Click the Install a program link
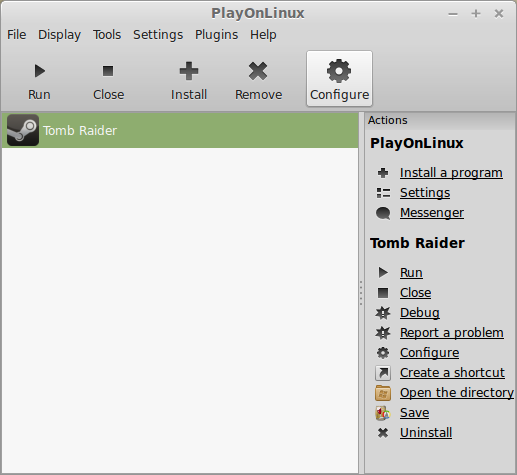Screen dimensions: 517x475 [451, 173]
